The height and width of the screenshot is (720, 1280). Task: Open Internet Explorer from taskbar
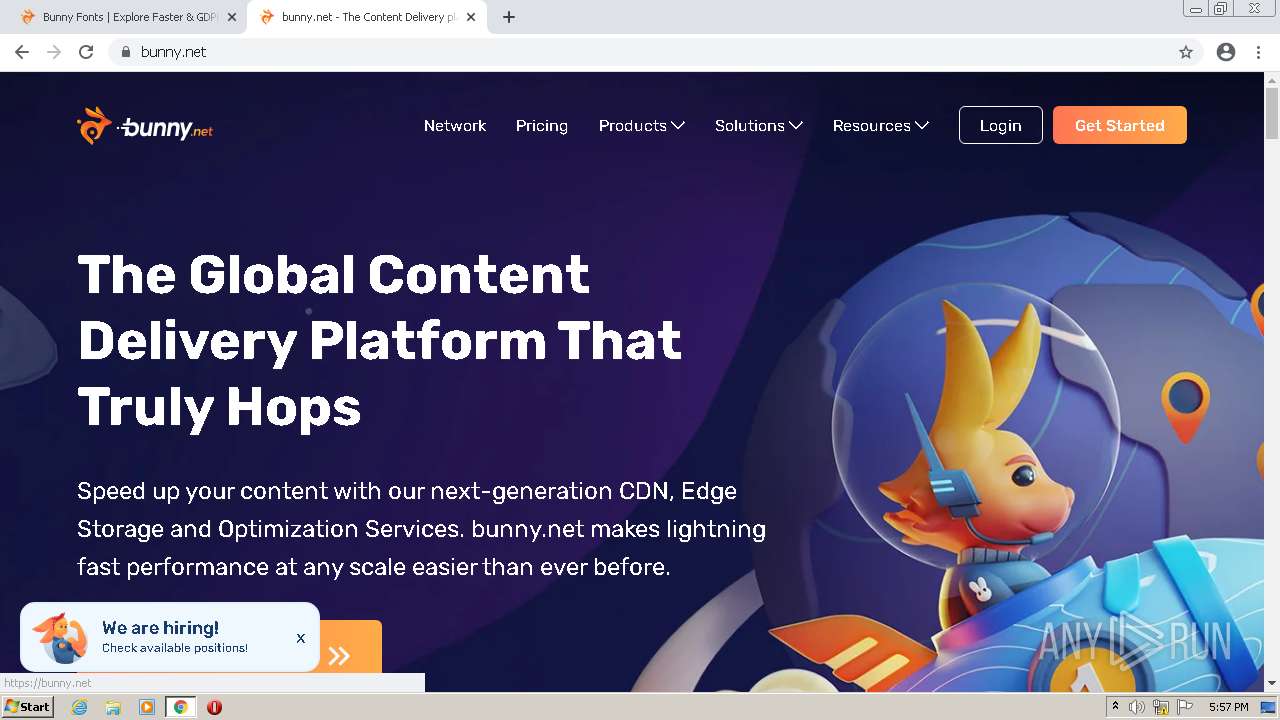pos(79,707)
